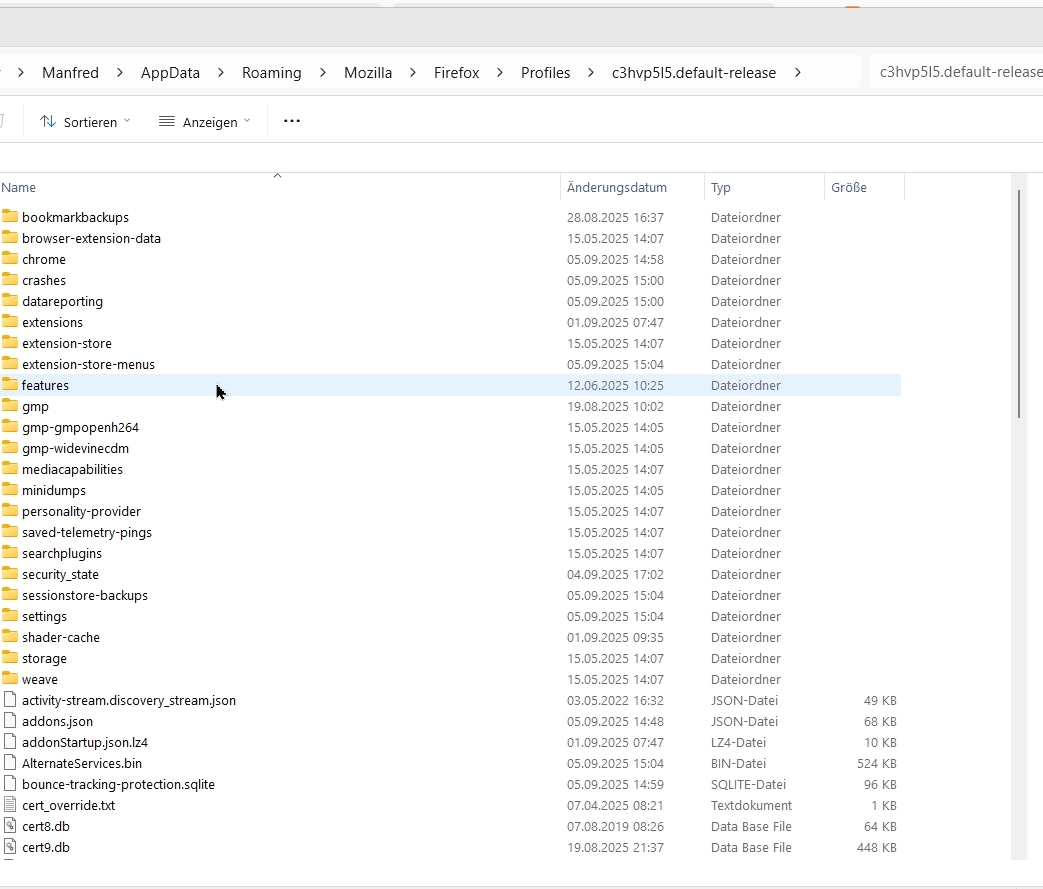Screen dimensions: 1043x889
Task: Click the cert9.db database file icon
Action: (10, 847)
